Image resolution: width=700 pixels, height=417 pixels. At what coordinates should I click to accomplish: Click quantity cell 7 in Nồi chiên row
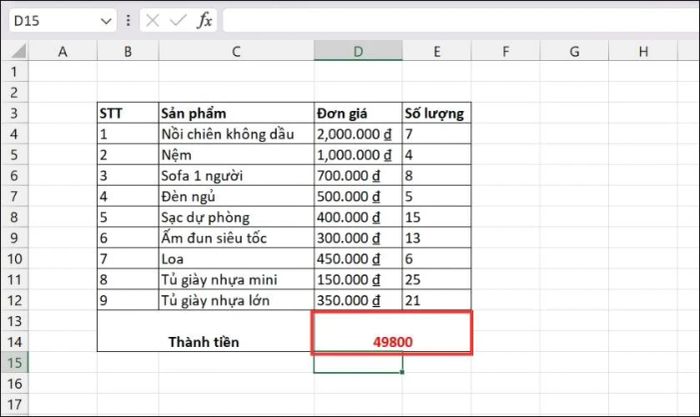click(x=437, y=133)
